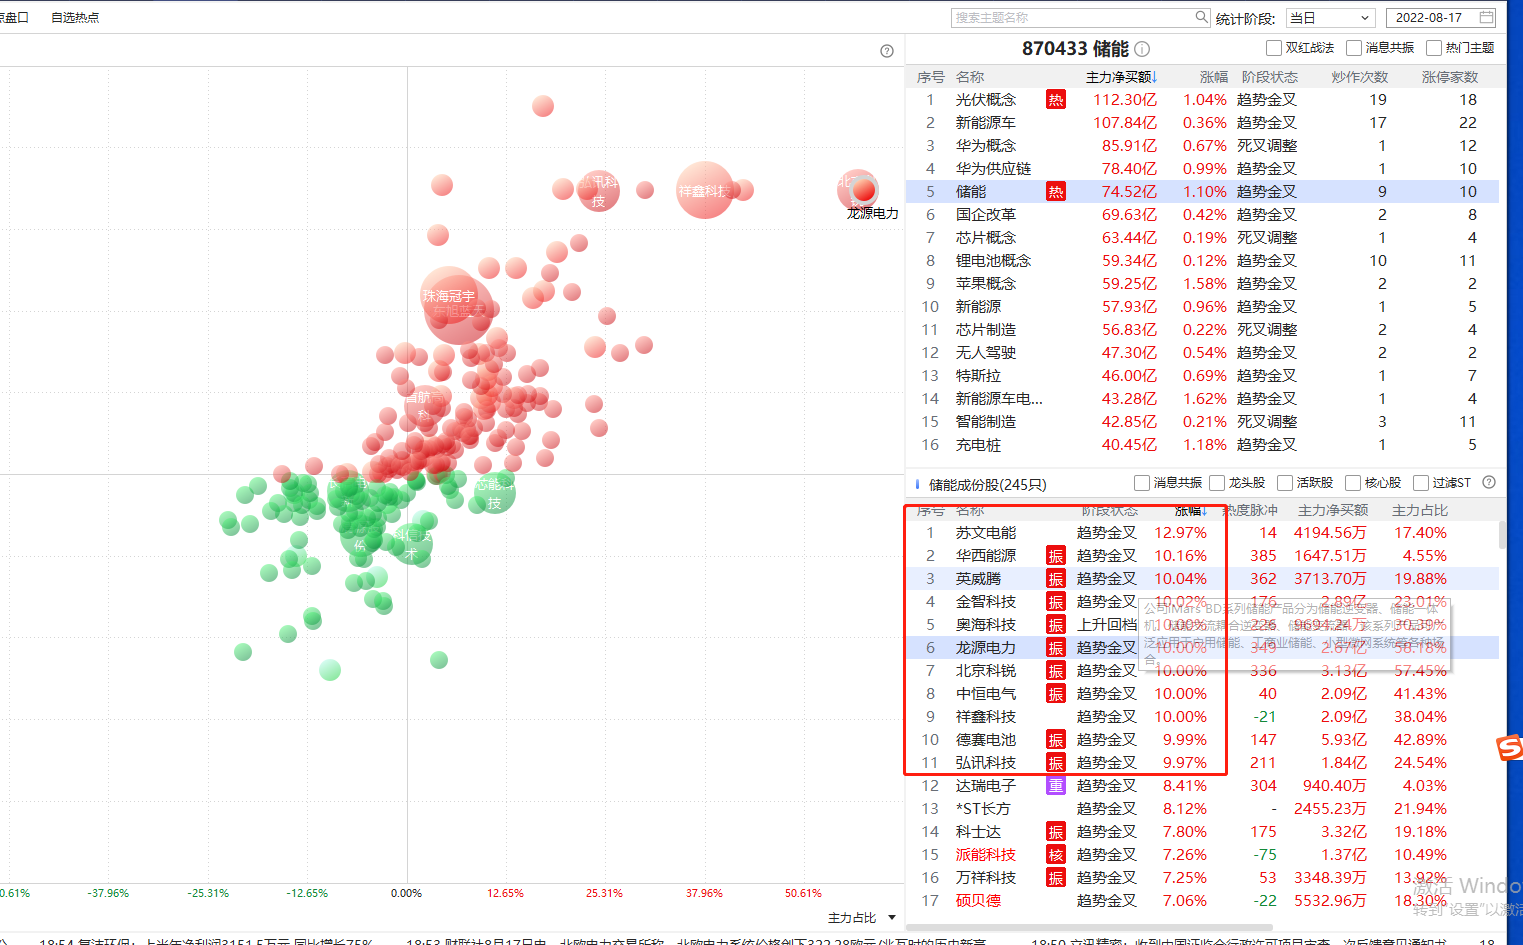Click the 热 badge on the 储能 theme row
This screenshot has height=945, width=1523.
pos(1055,192)
